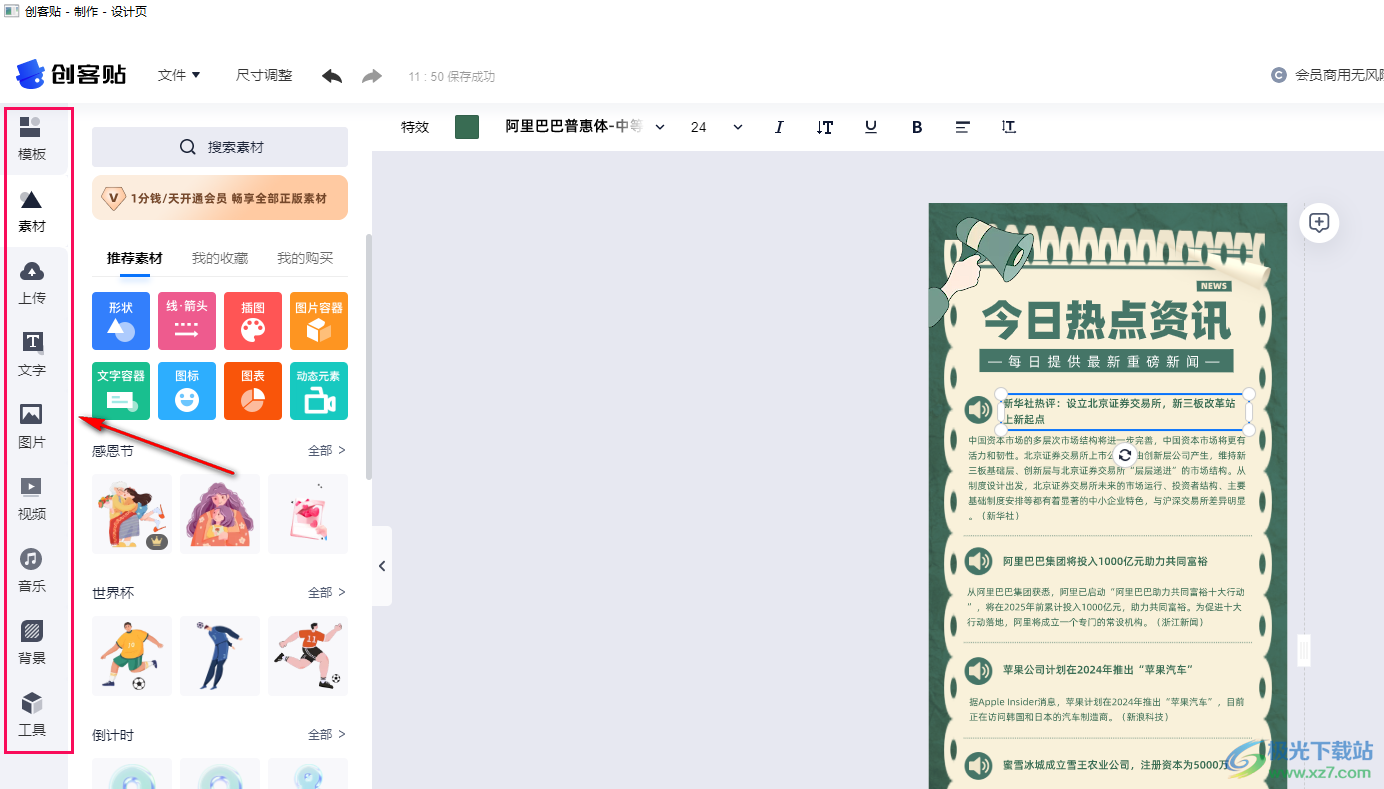Toggle underline text formatting
This screenshot has width=1384, height=789.
pos(871,127)
